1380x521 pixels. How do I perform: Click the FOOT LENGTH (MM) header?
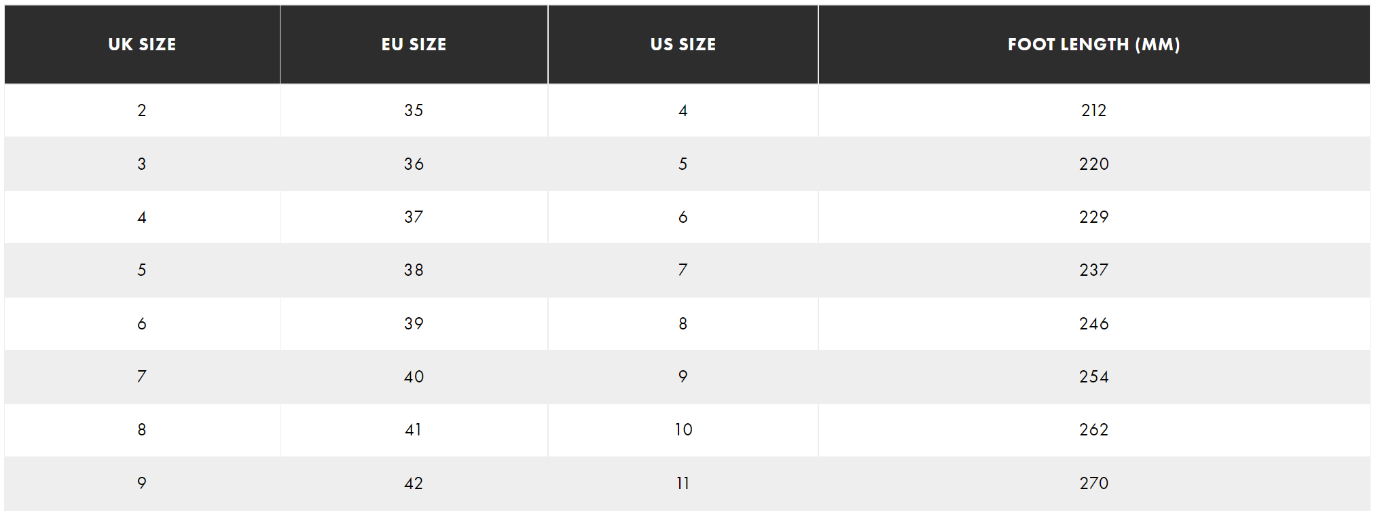click(1094, 45)
